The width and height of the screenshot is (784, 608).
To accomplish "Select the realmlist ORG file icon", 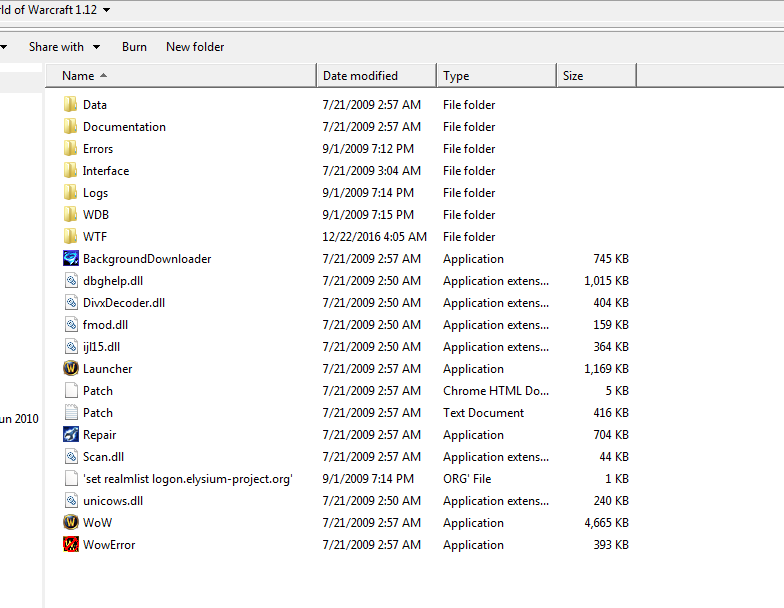I will point(71,478).
